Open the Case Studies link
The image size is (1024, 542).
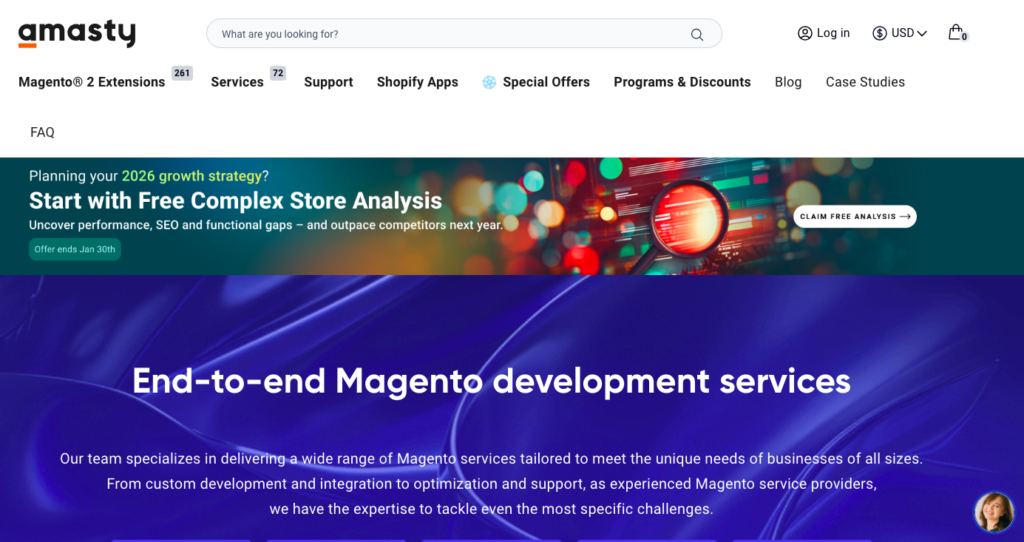pyautogui.click(x=865, y=82)
